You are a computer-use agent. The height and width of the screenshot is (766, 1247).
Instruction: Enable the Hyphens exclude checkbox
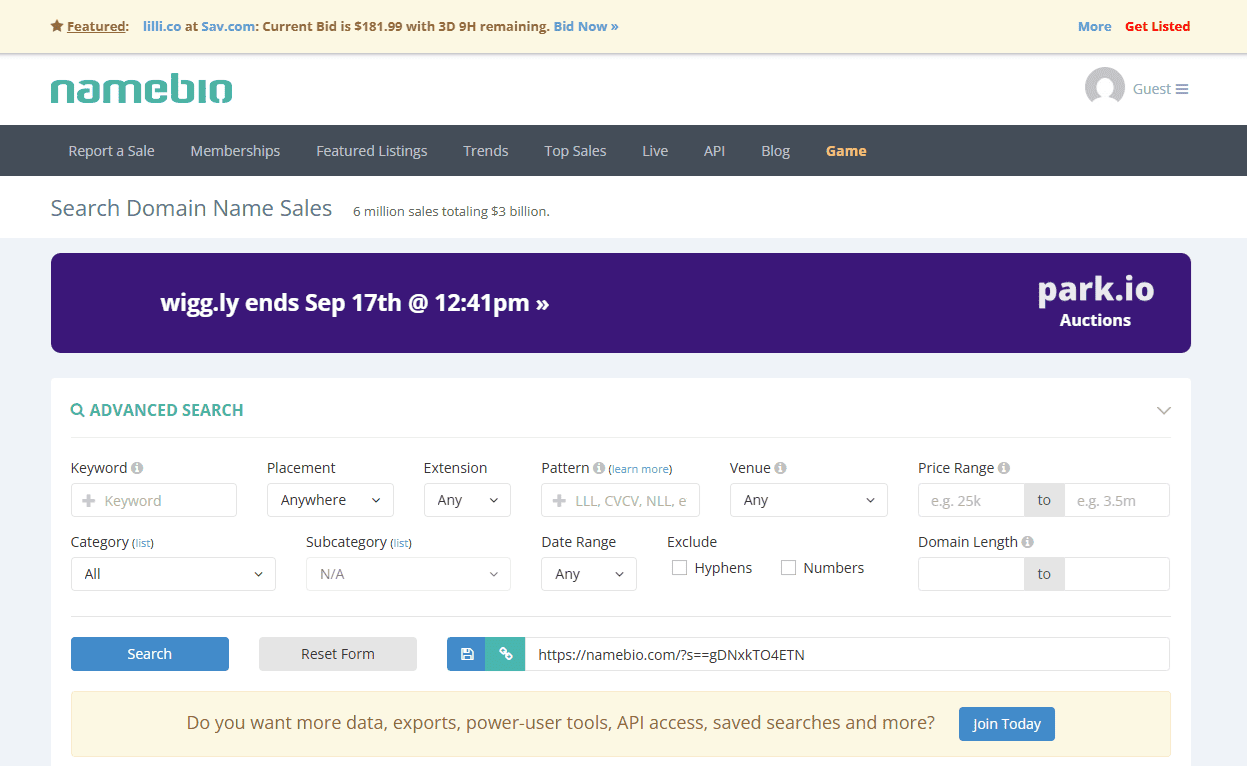point(680,568)
